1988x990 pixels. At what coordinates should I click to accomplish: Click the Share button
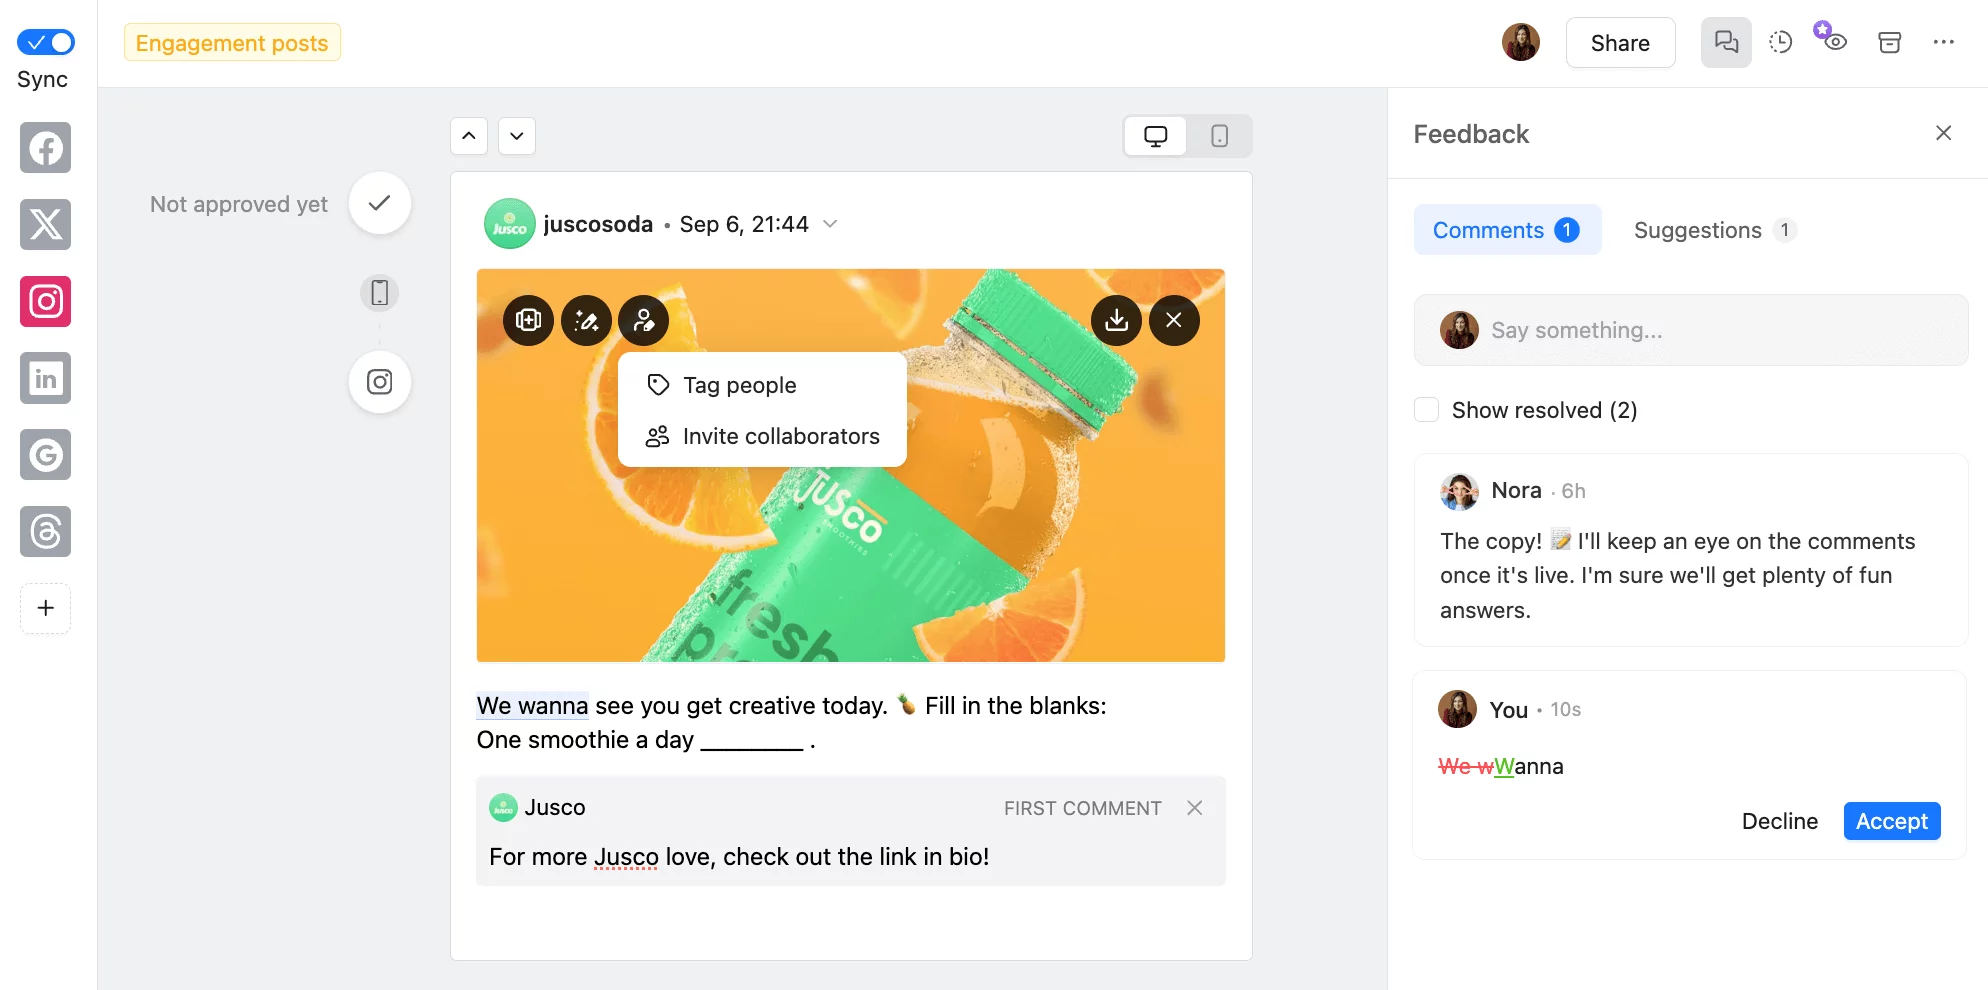(x=1619, y=42)
